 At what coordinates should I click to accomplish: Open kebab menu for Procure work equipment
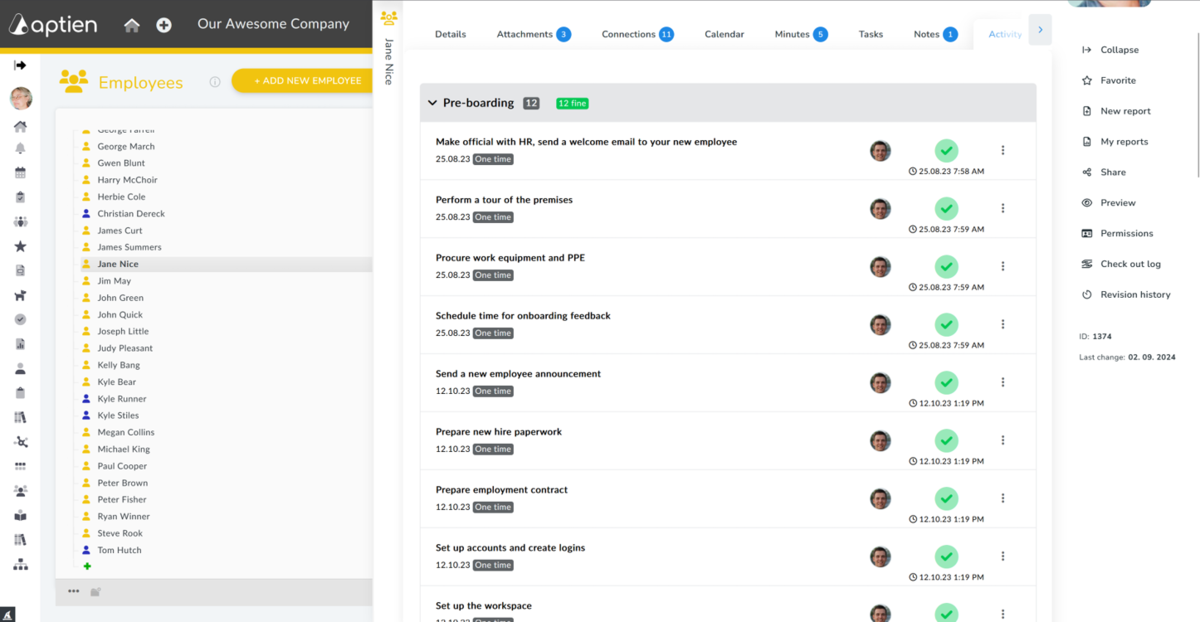point(1003,266)
